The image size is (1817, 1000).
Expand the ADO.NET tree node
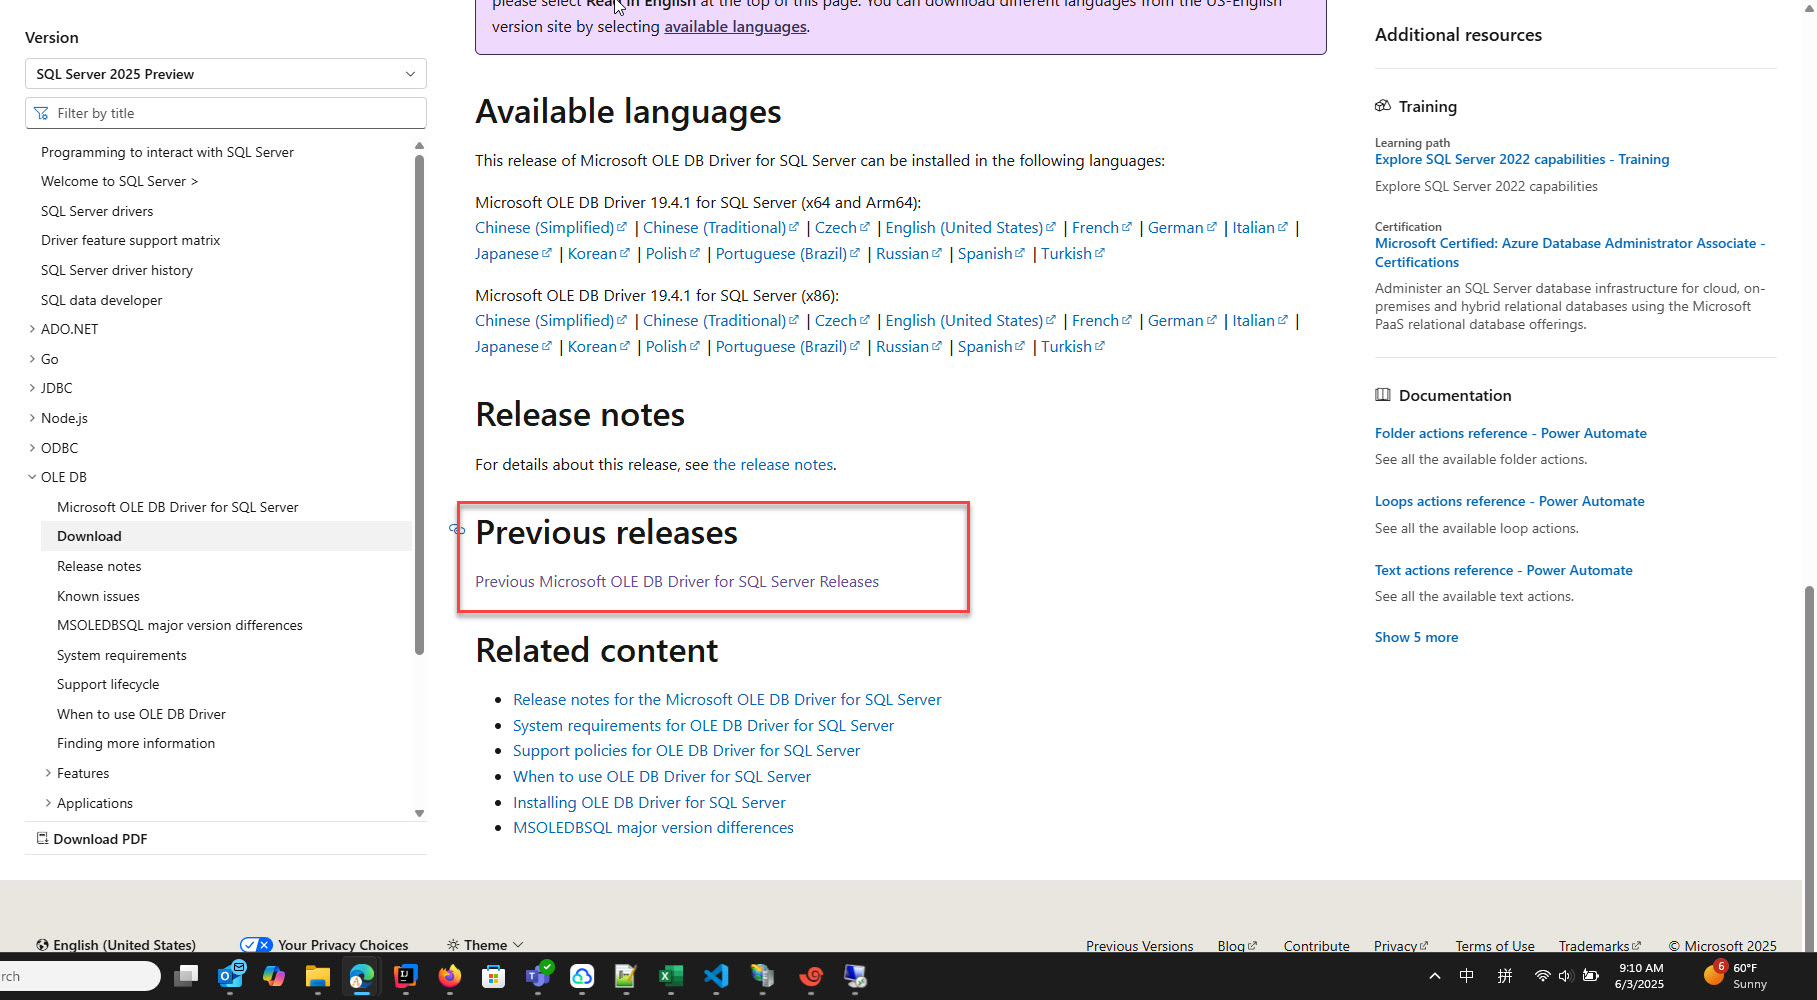click(32, 329)
